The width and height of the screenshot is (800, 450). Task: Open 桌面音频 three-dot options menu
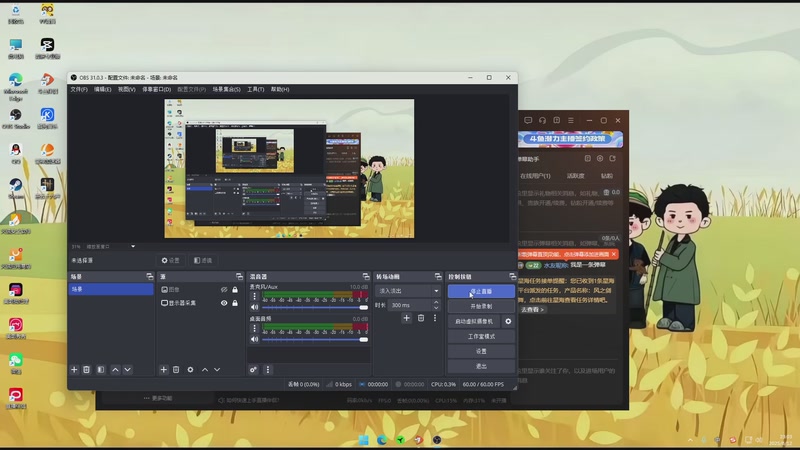pyautogui.click(x=255, y=329)
